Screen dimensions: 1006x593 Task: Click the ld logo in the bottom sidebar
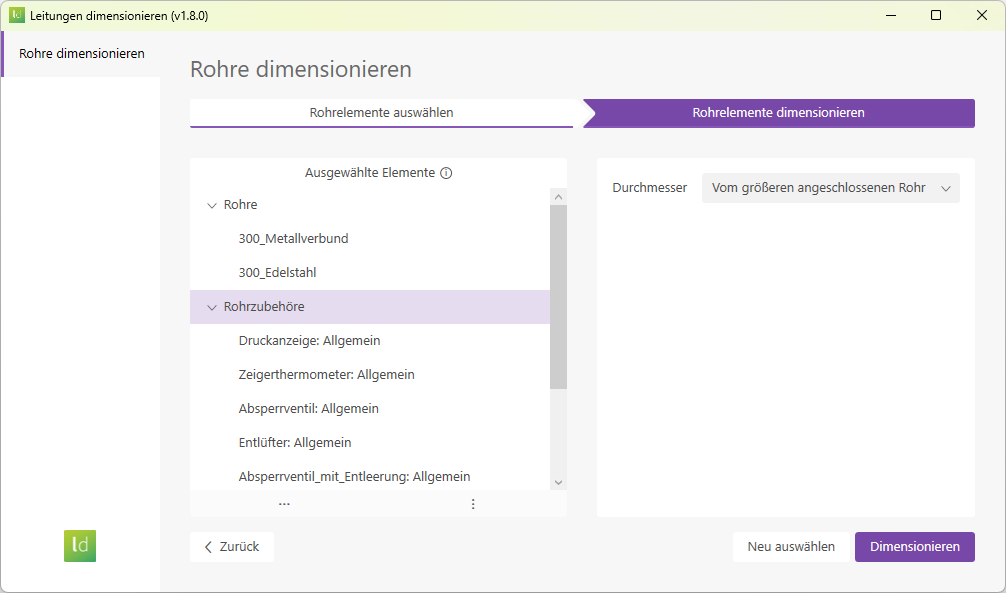pos(79,546)
